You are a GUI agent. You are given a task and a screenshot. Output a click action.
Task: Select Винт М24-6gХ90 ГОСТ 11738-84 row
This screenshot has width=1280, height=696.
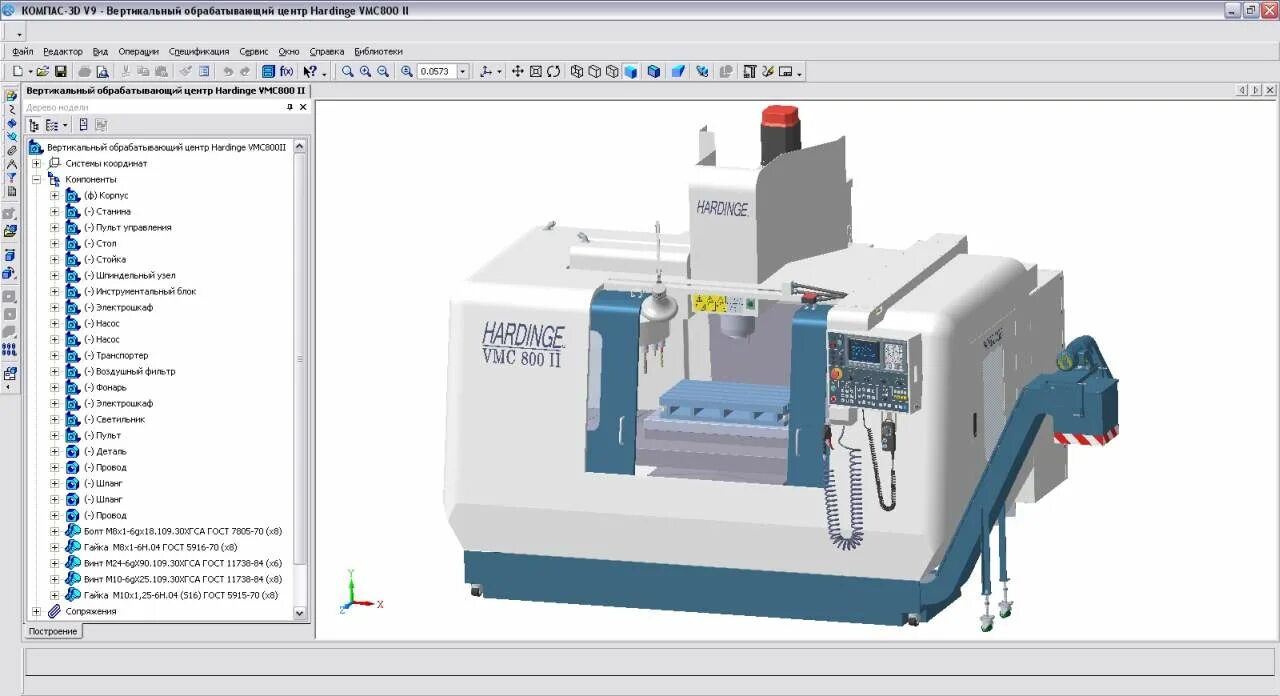click(x=183, y=563)
